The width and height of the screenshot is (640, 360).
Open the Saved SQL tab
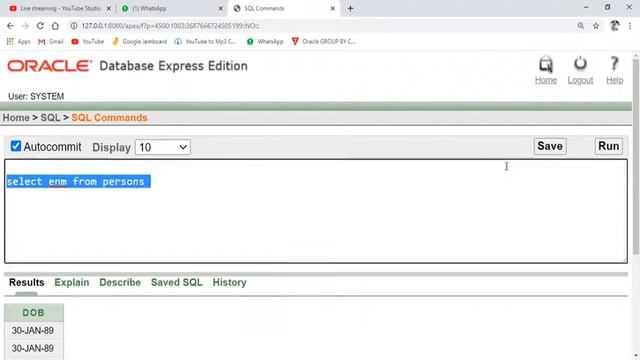[x=177, y=282]
